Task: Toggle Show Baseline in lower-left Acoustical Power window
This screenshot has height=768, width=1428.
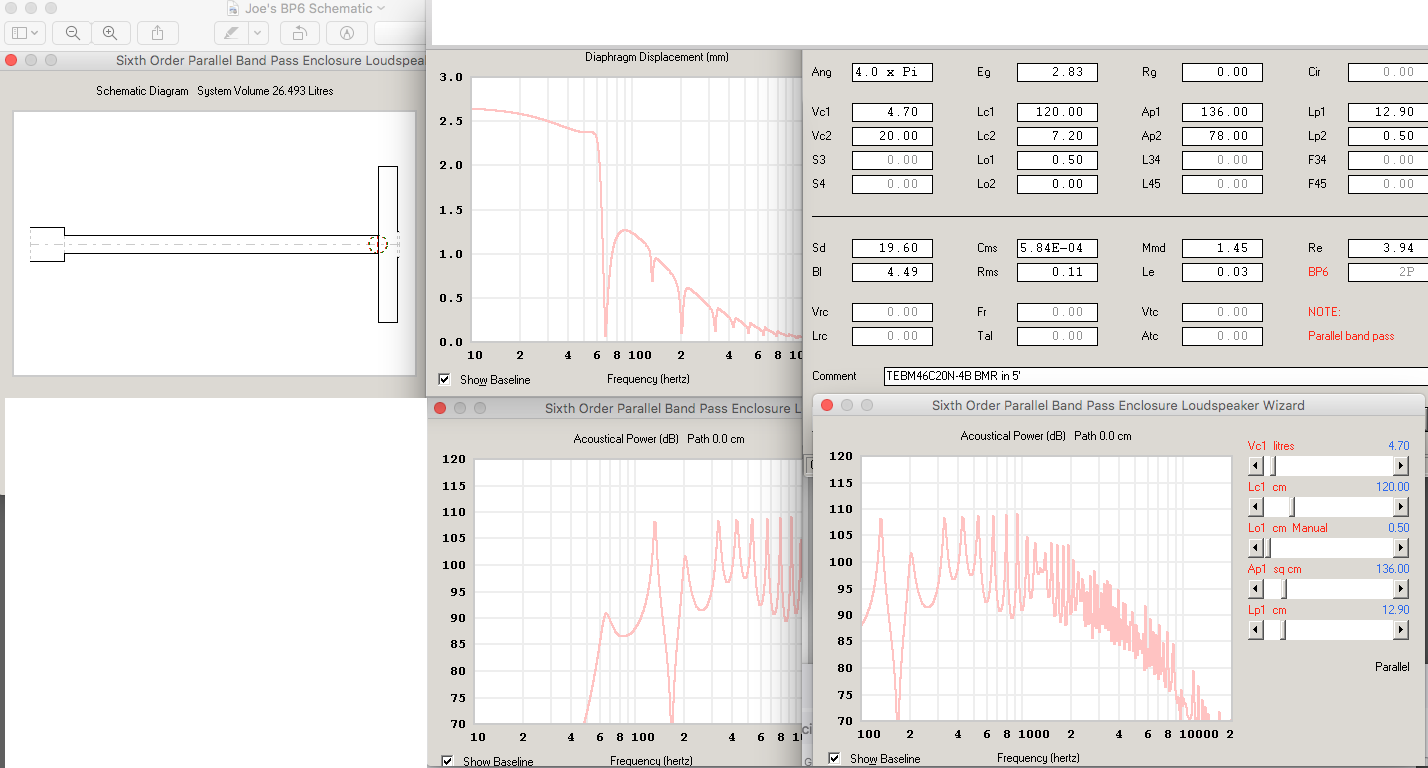Action: point(447,761)
